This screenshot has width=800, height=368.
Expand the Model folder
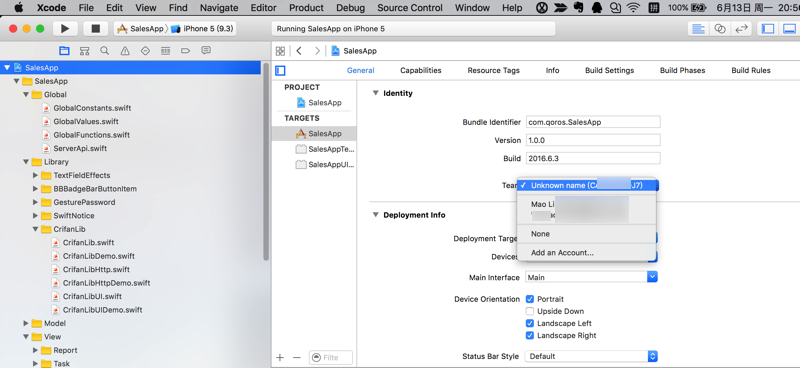pyautogui.click(x=26, y=323)
